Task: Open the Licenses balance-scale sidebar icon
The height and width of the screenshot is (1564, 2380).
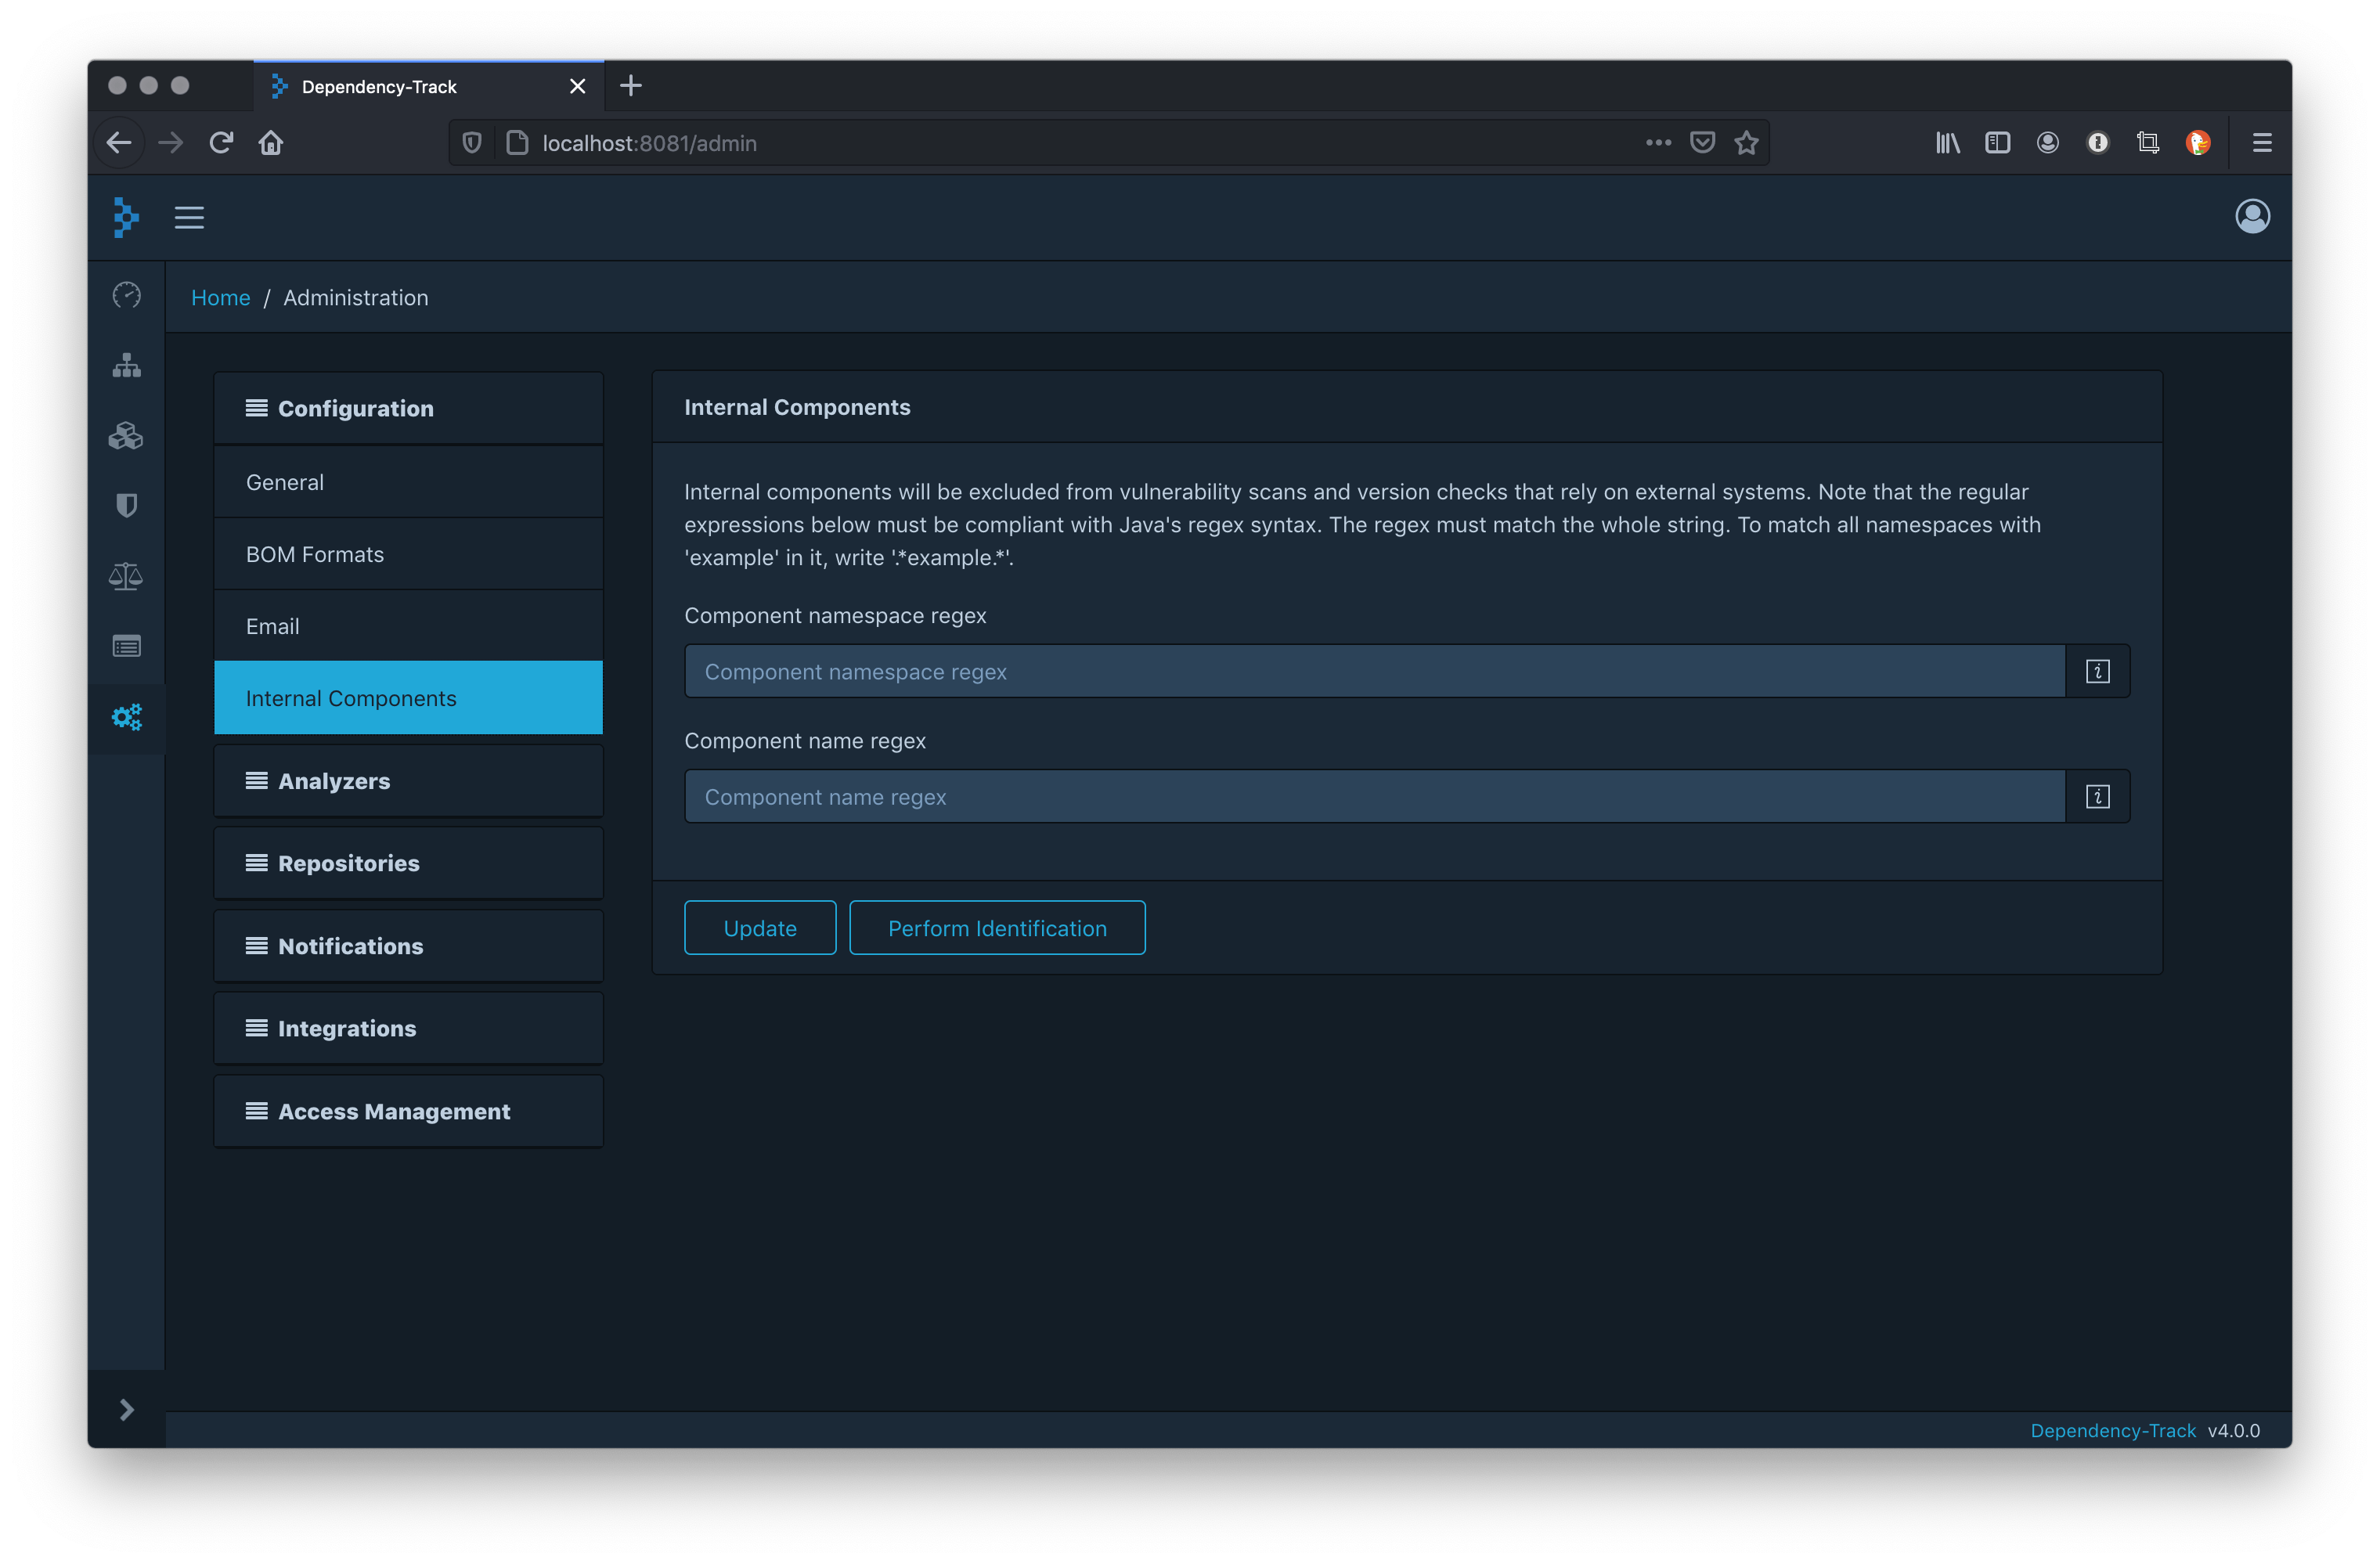Action: click(126, 576)
